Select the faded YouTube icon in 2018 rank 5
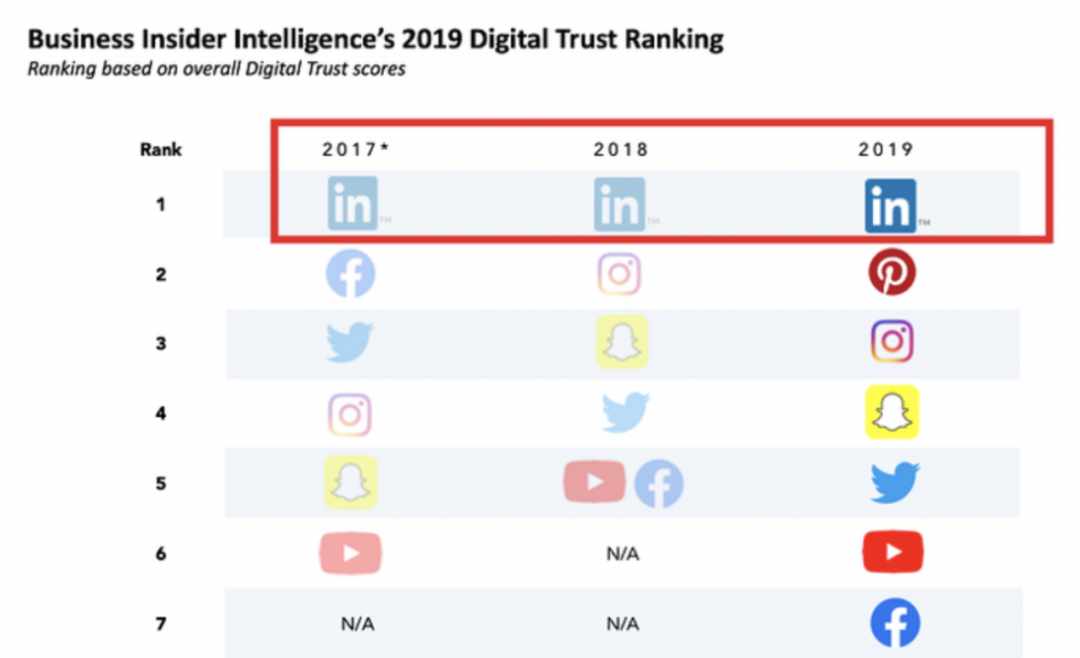 594,482
